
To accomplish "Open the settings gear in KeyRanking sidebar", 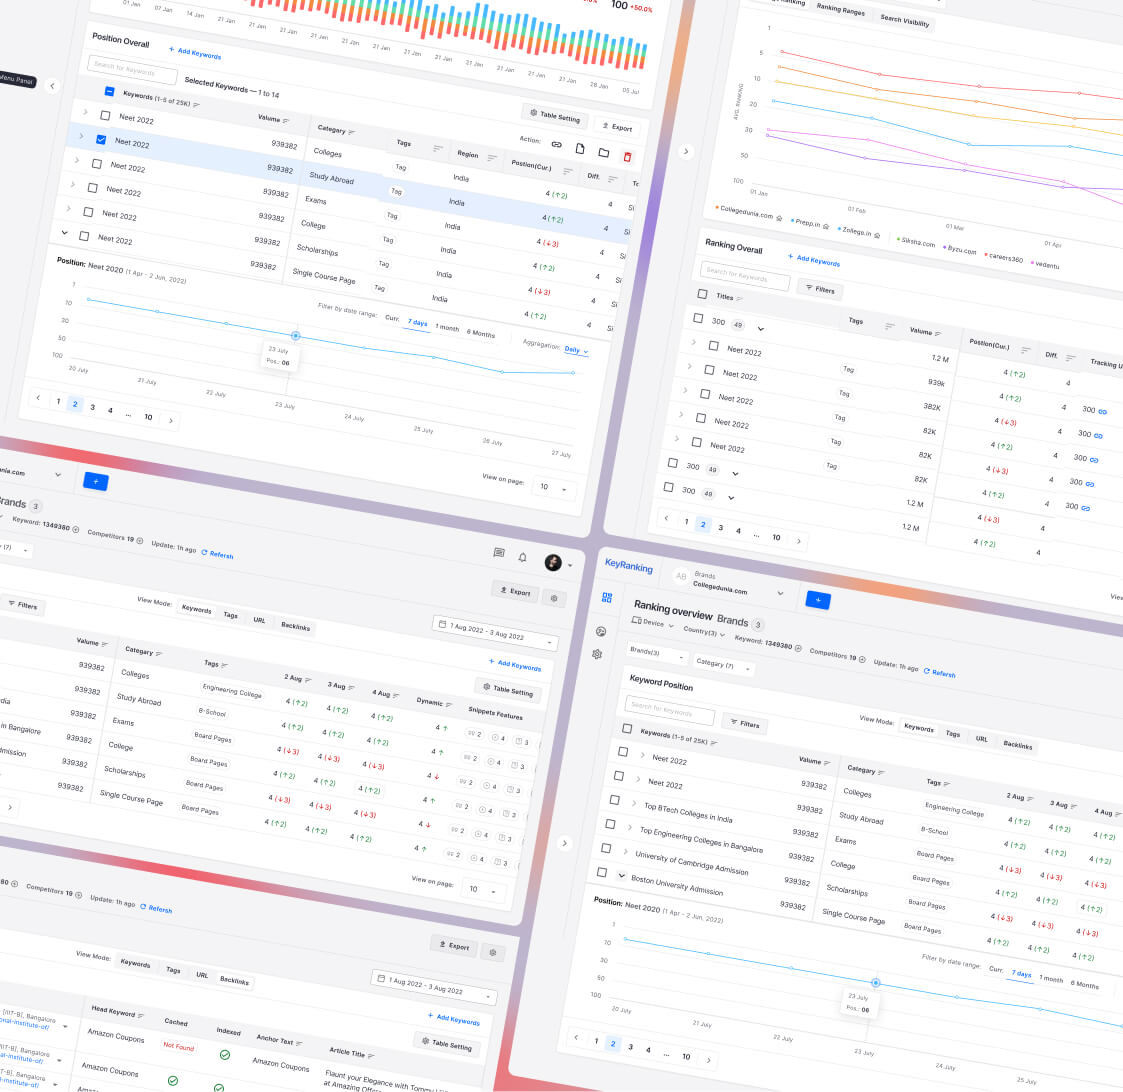I will (x=597, y=654).
